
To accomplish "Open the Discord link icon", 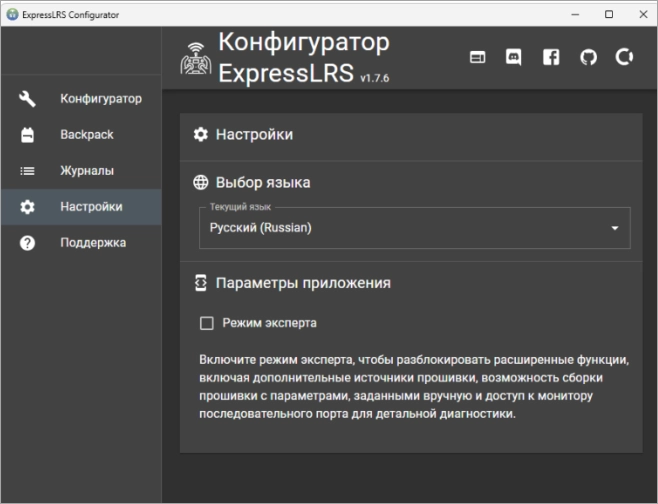I will click(514, 57).
